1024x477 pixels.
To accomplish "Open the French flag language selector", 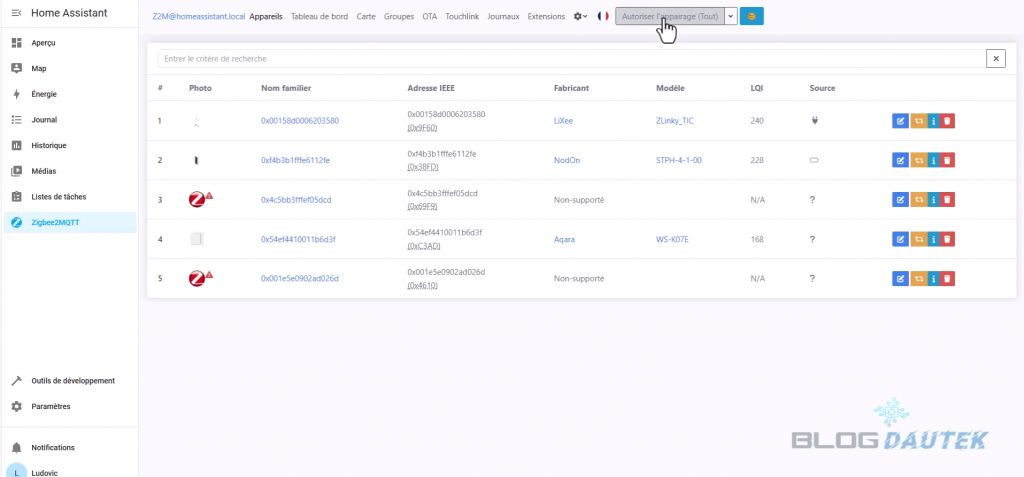I will (x=603, y=17).
